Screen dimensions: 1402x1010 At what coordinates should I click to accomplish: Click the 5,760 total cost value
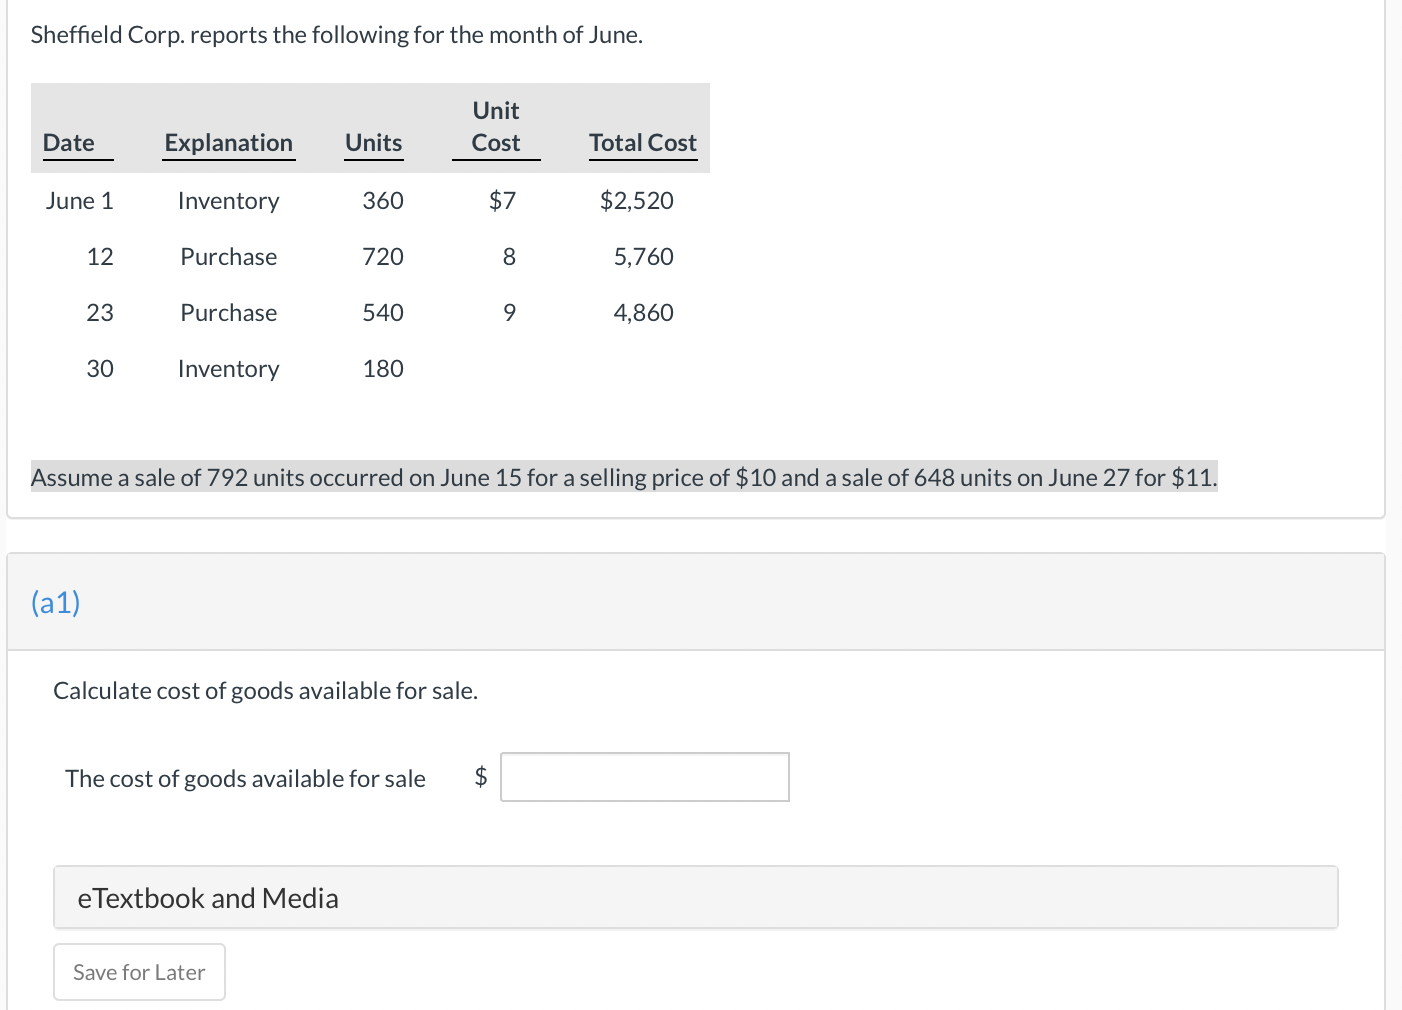tap(643, 257)
